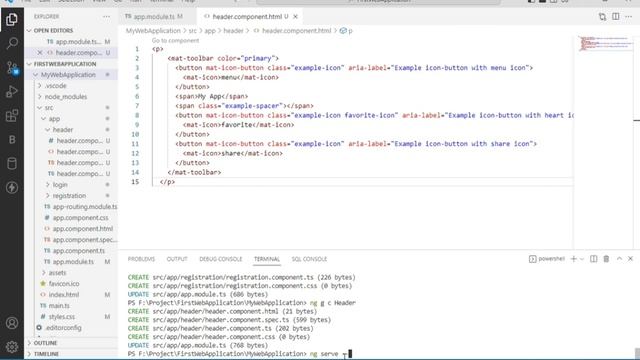640x360 pixels.
Task: Open app-routing.module.ts file
Action: (84, 207)
